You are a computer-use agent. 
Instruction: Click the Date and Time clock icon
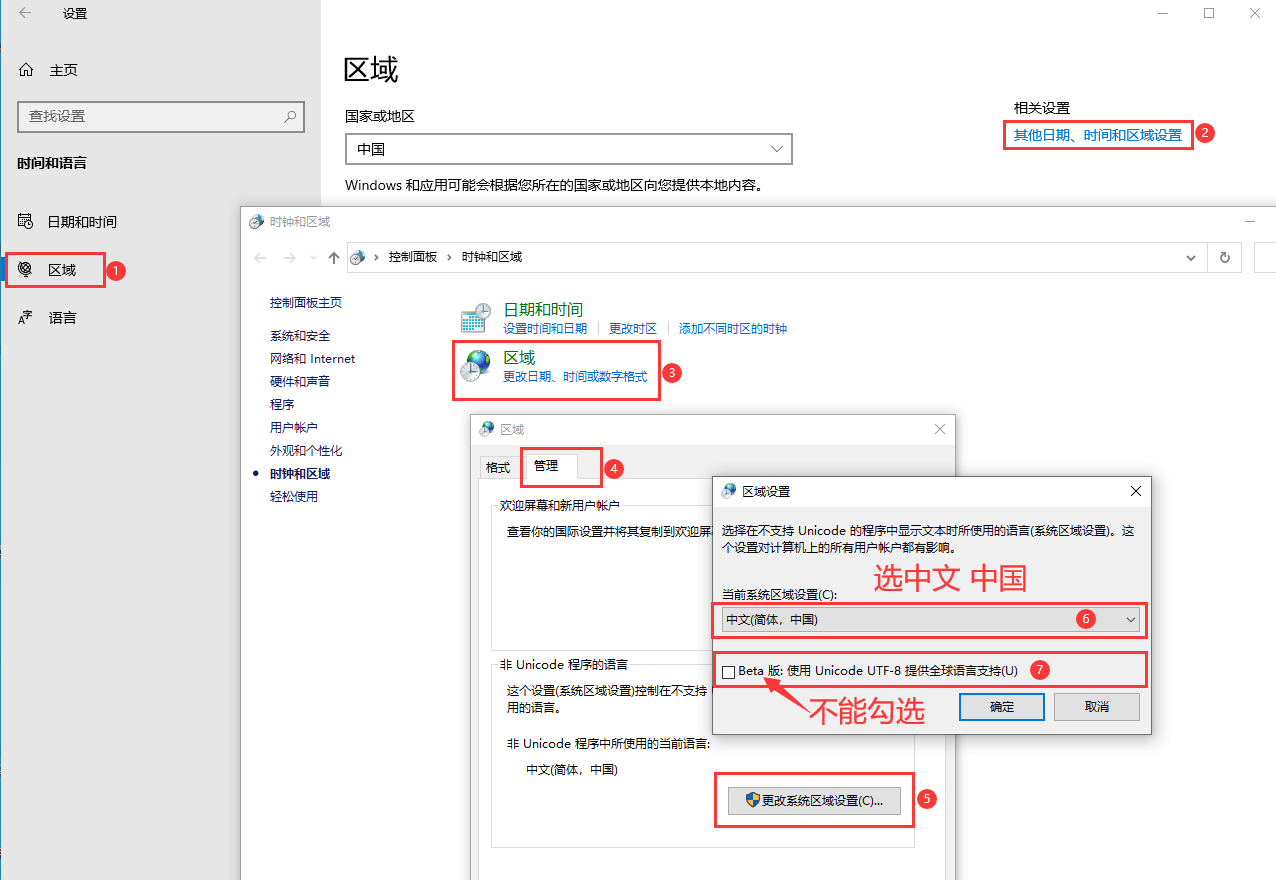[x=475, y=318]
